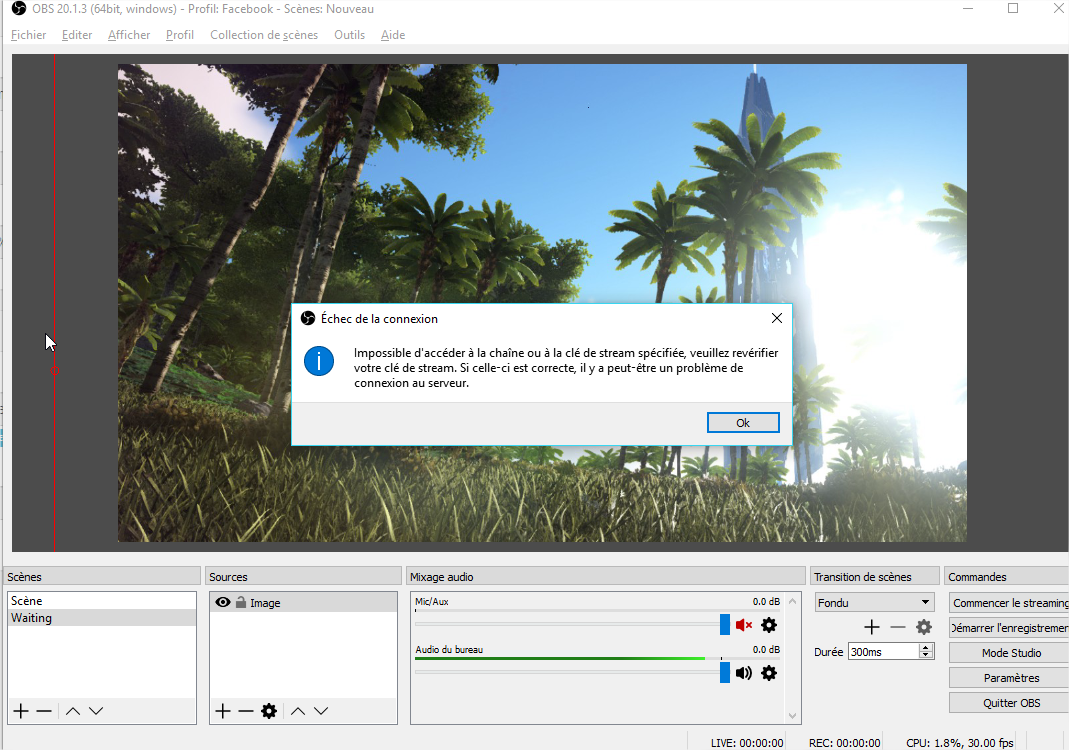Adjust the Mic/Aux volume slider handle

[725, 625]
